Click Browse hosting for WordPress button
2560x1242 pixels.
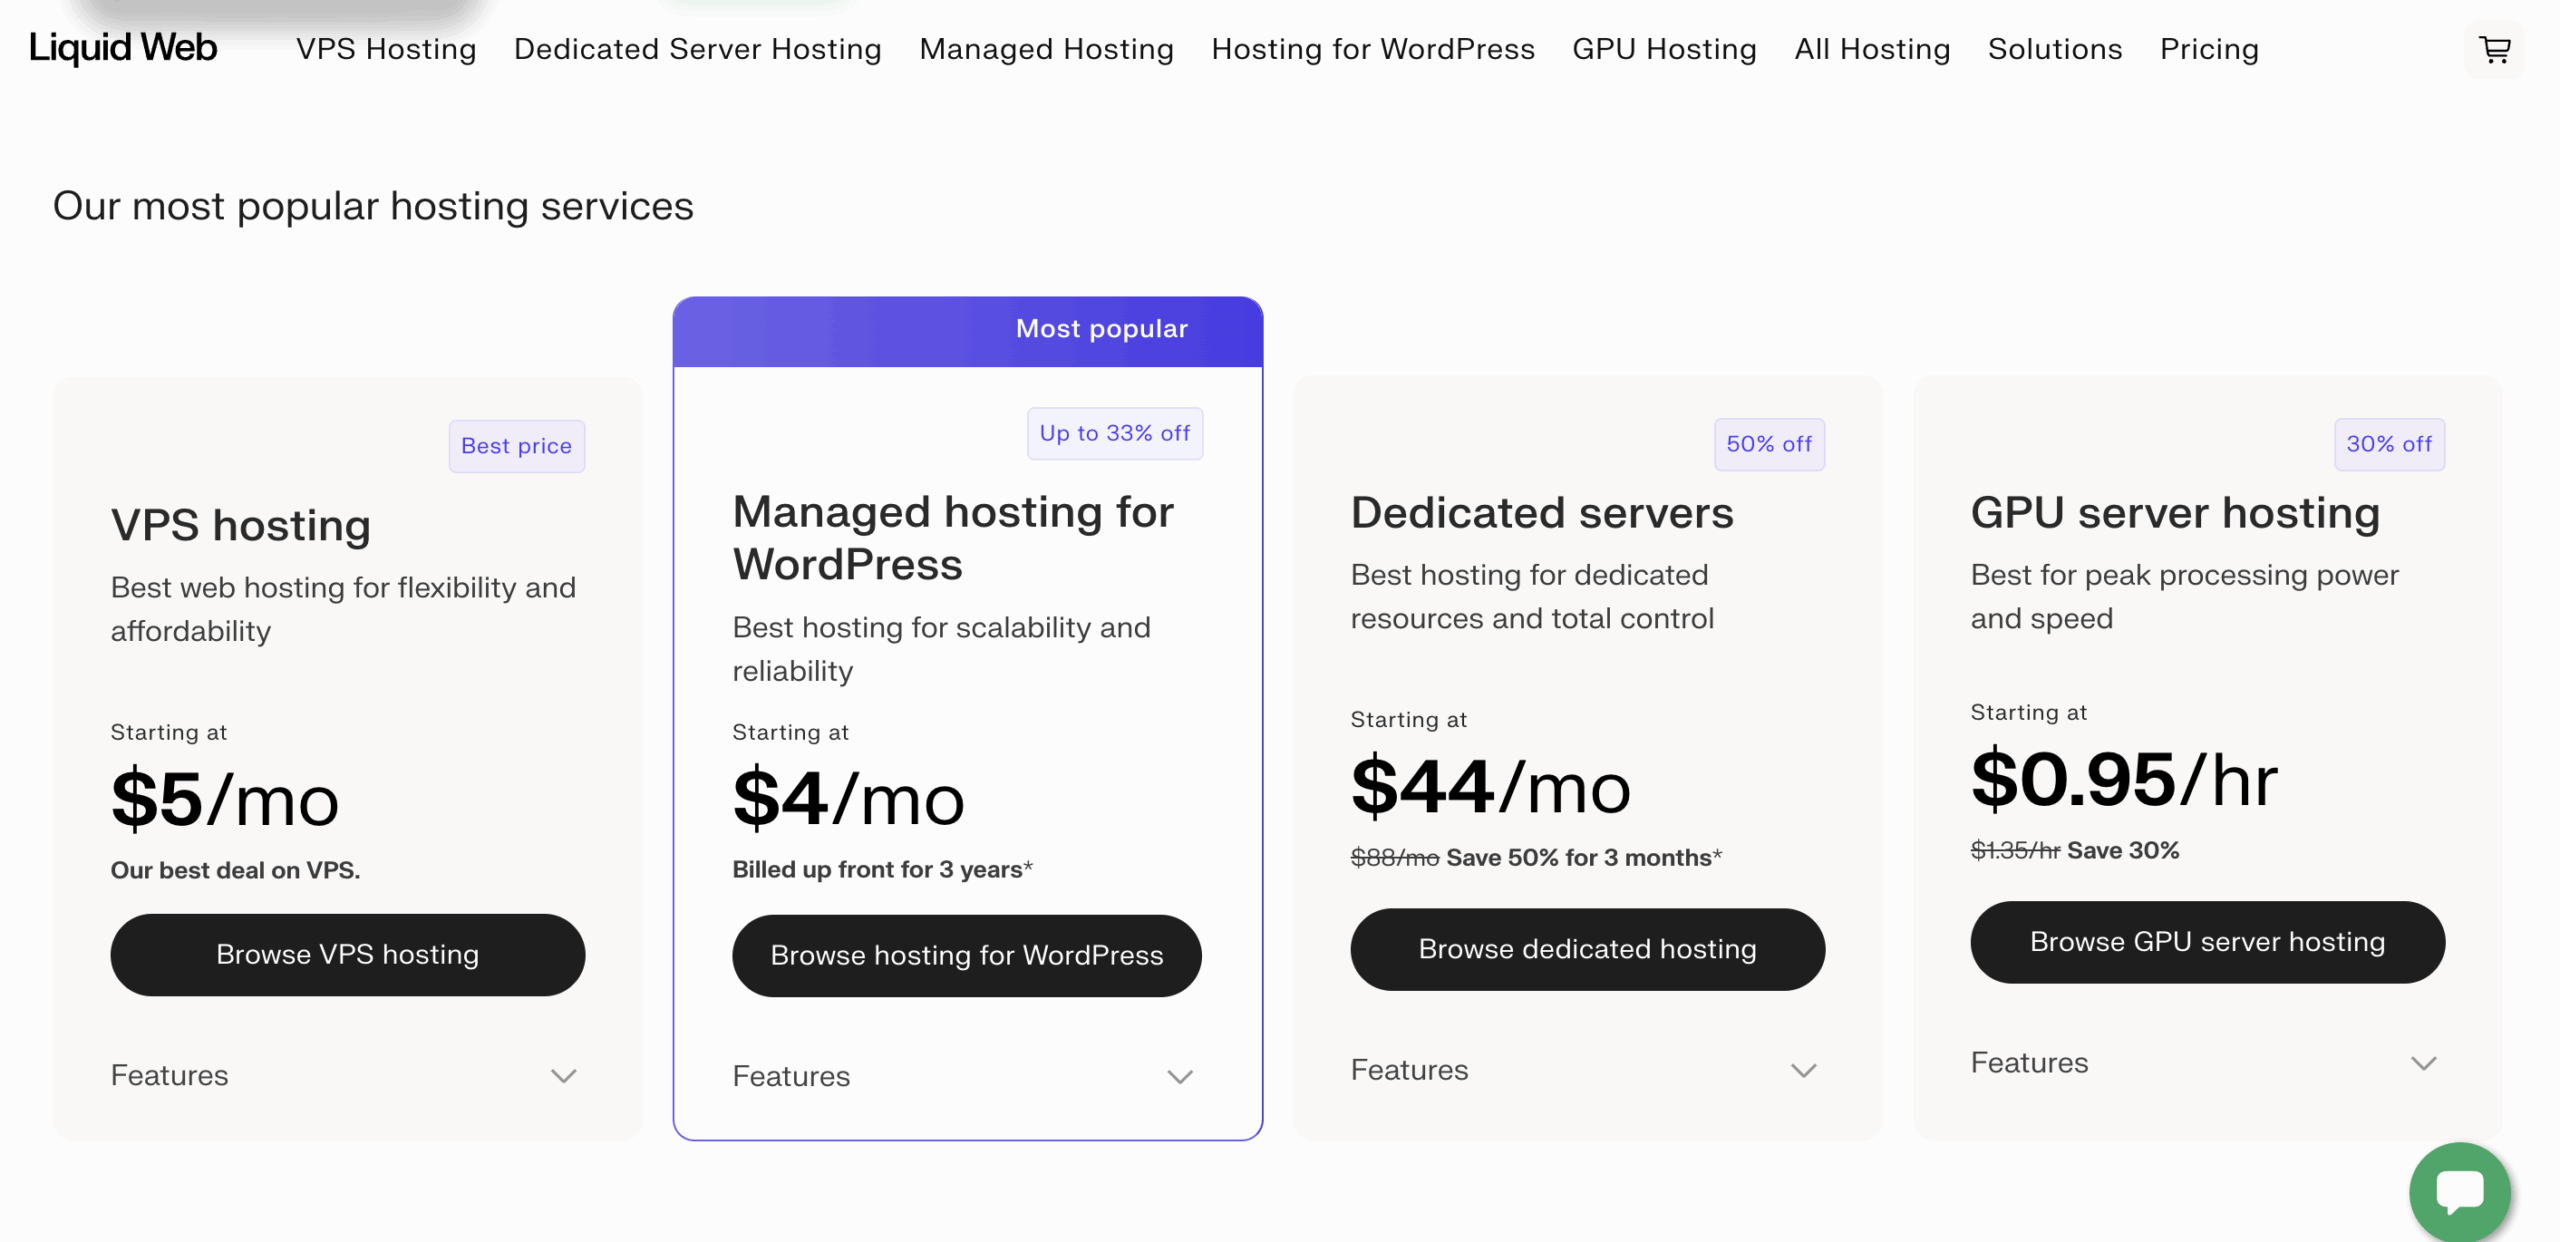click(x=966, y=956)
